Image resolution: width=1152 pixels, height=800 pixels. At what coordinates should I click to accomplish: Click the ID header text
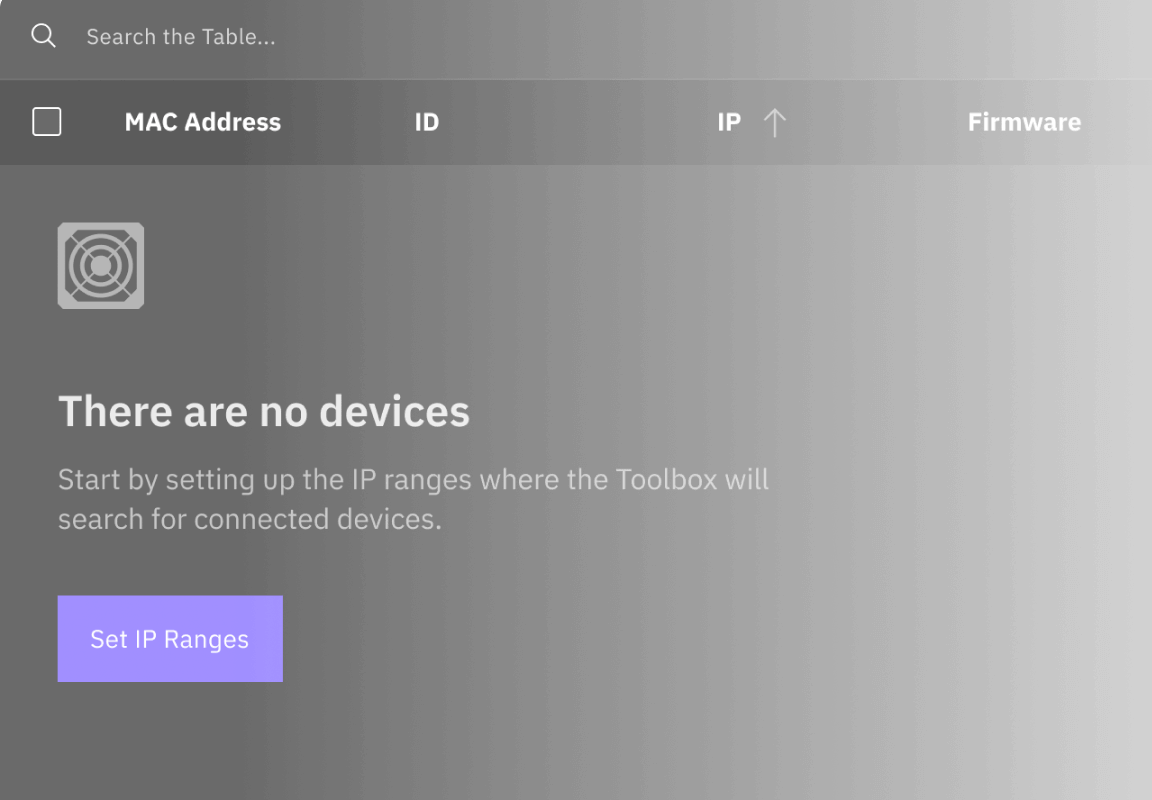[x=427, y=122]
